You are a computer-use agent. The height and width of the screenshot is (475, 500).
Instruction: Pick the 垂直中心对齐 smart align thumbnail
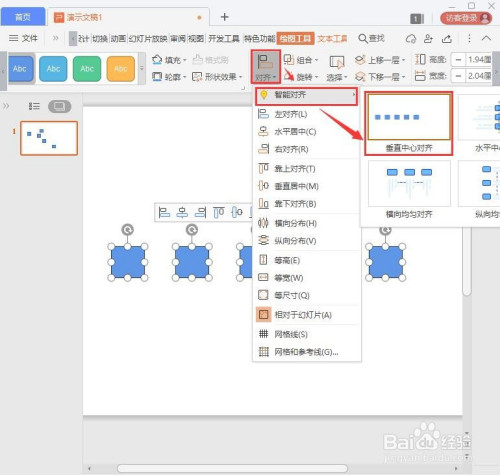pos(409,123)
